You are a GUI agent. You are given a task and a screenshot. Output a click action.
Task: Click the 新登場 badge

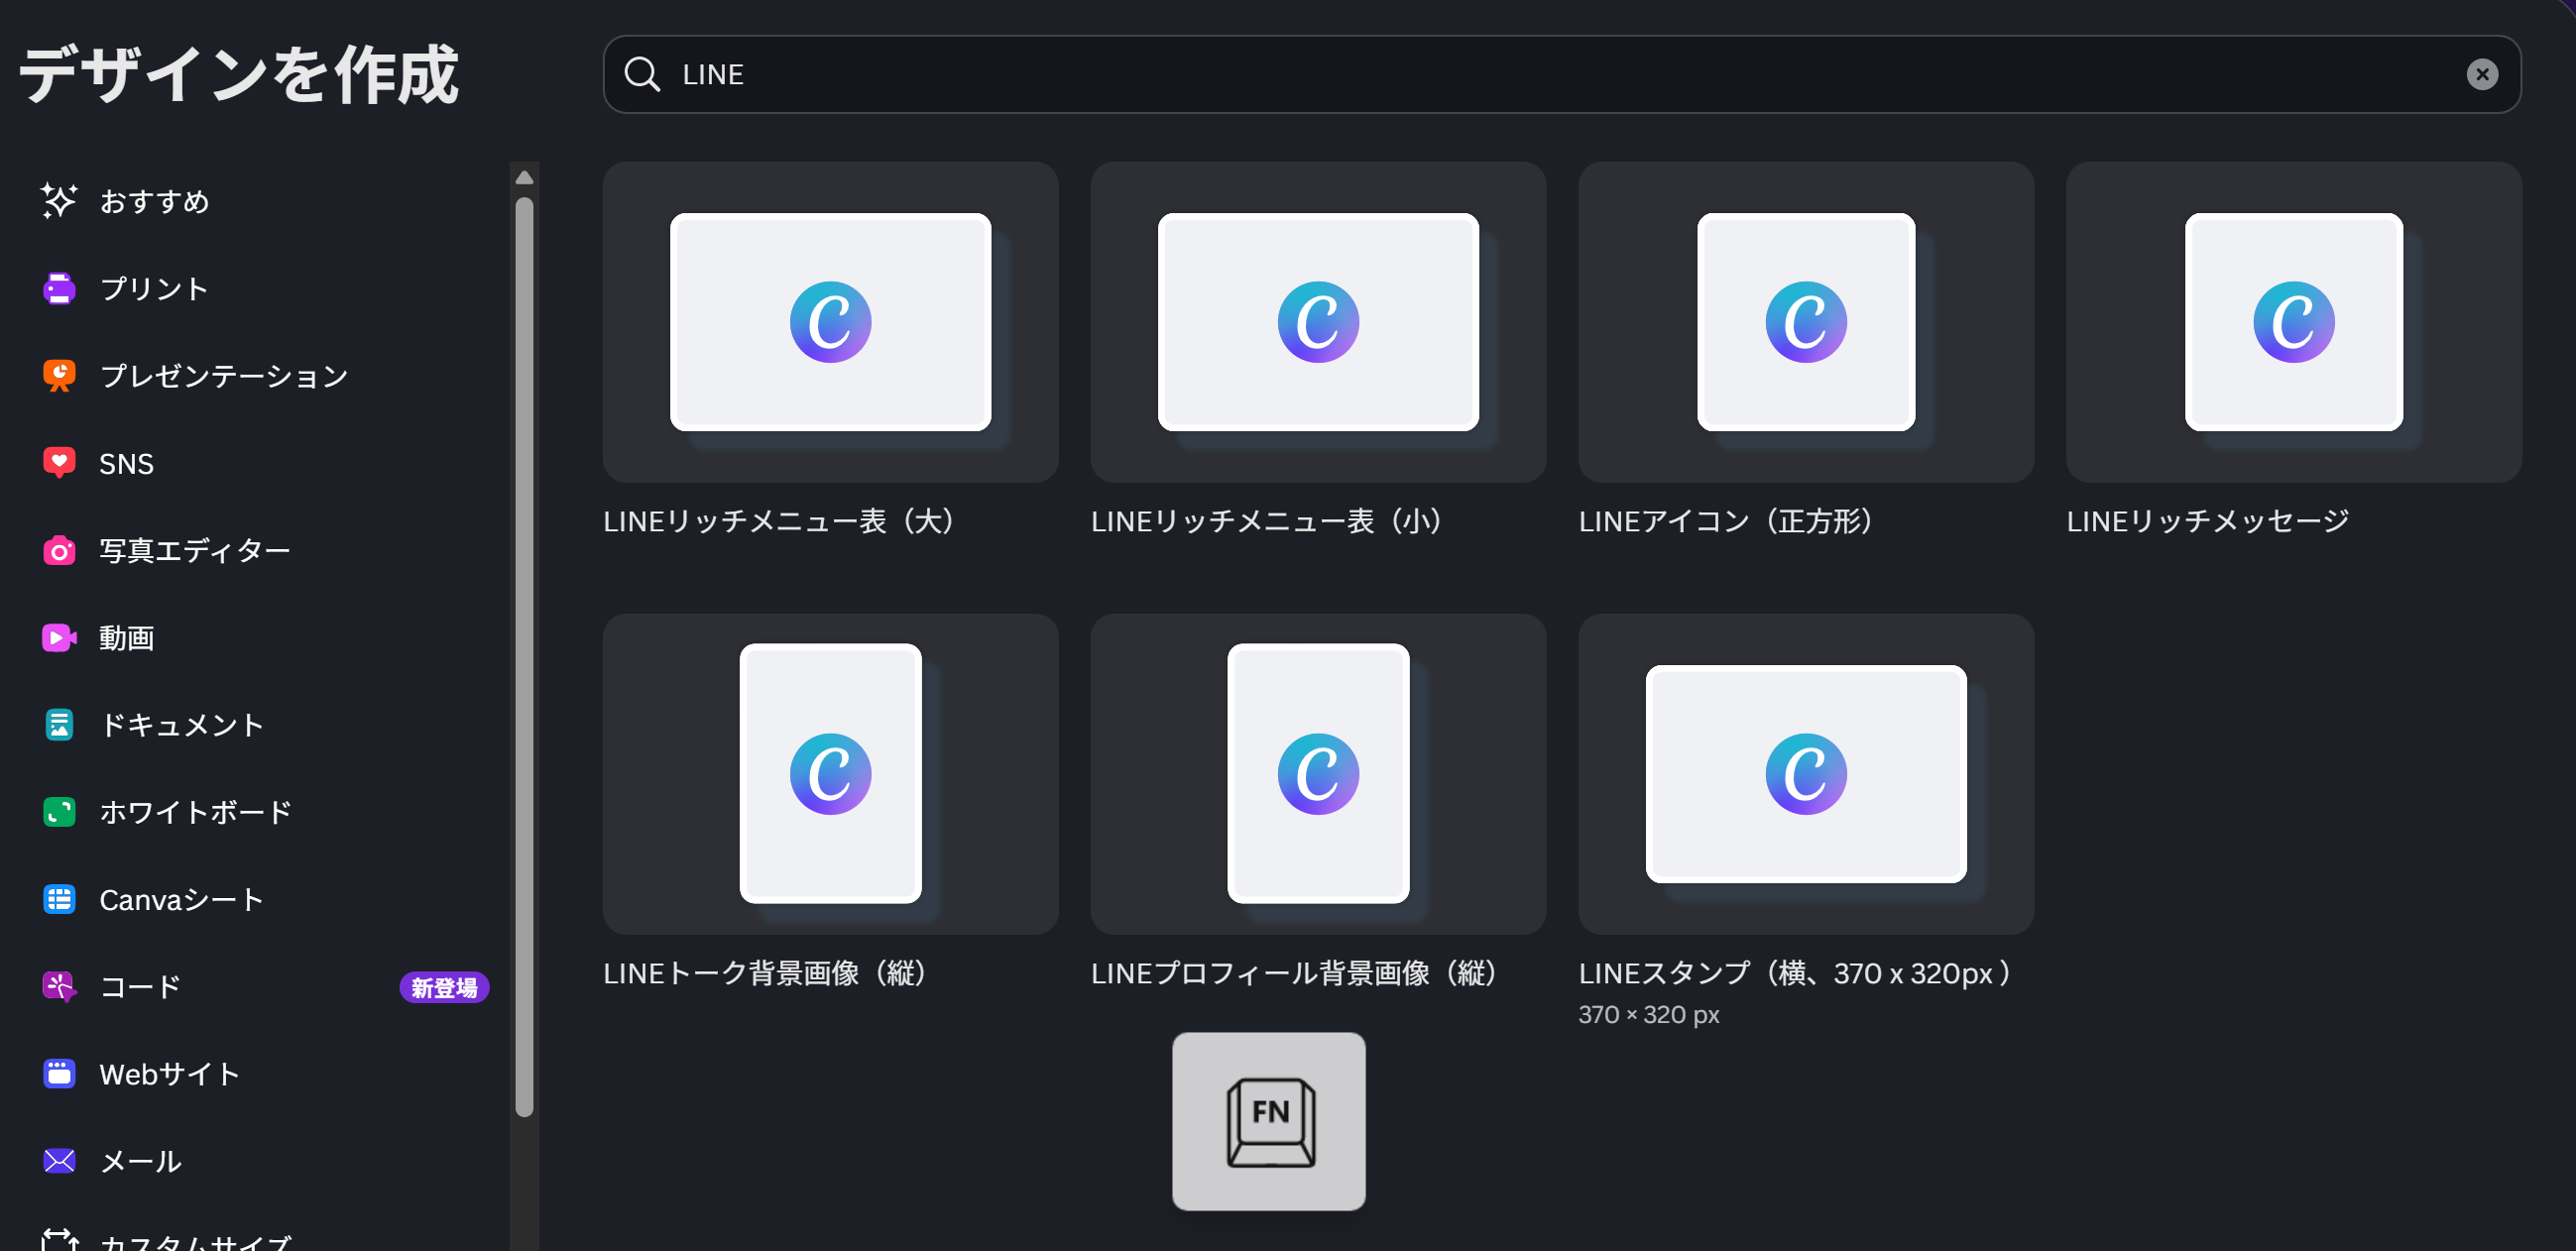click(x=444, y=988)
